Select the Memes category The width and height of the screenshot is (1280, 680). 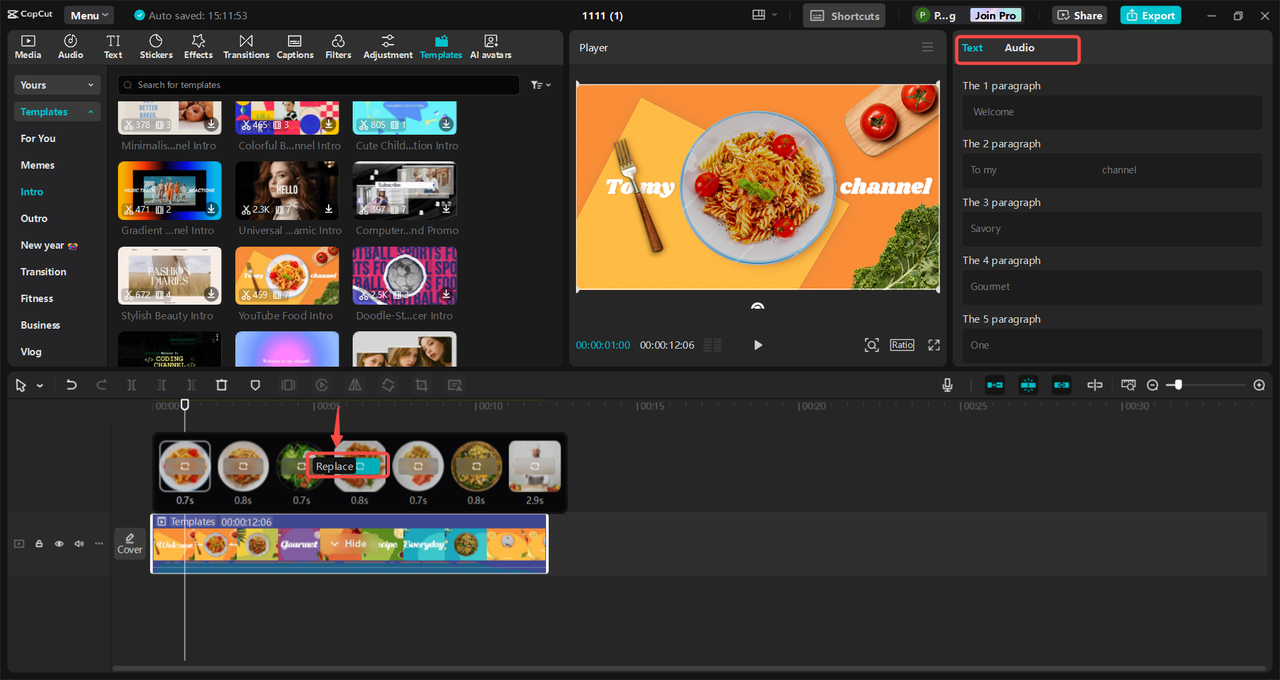[38, 165]
